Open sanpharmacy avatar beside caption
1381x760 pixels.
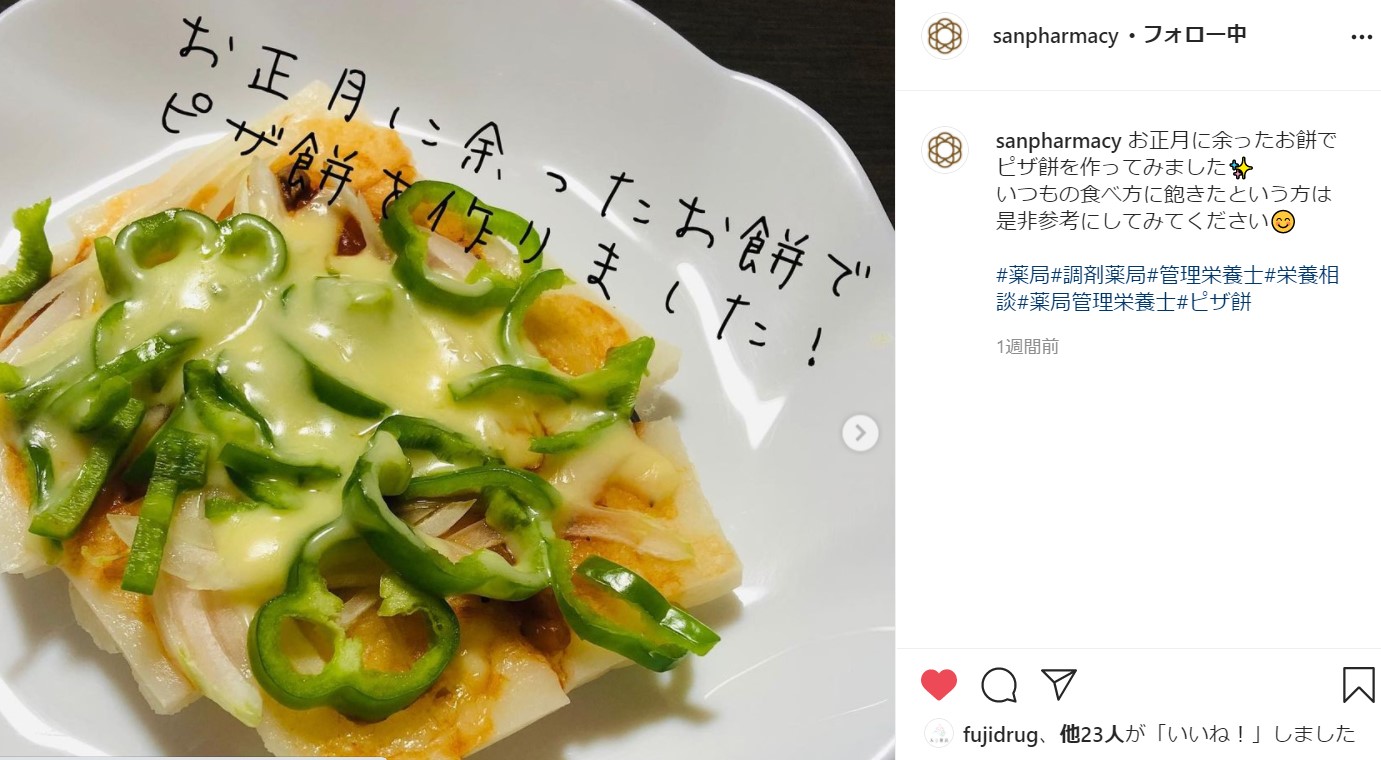944,150
